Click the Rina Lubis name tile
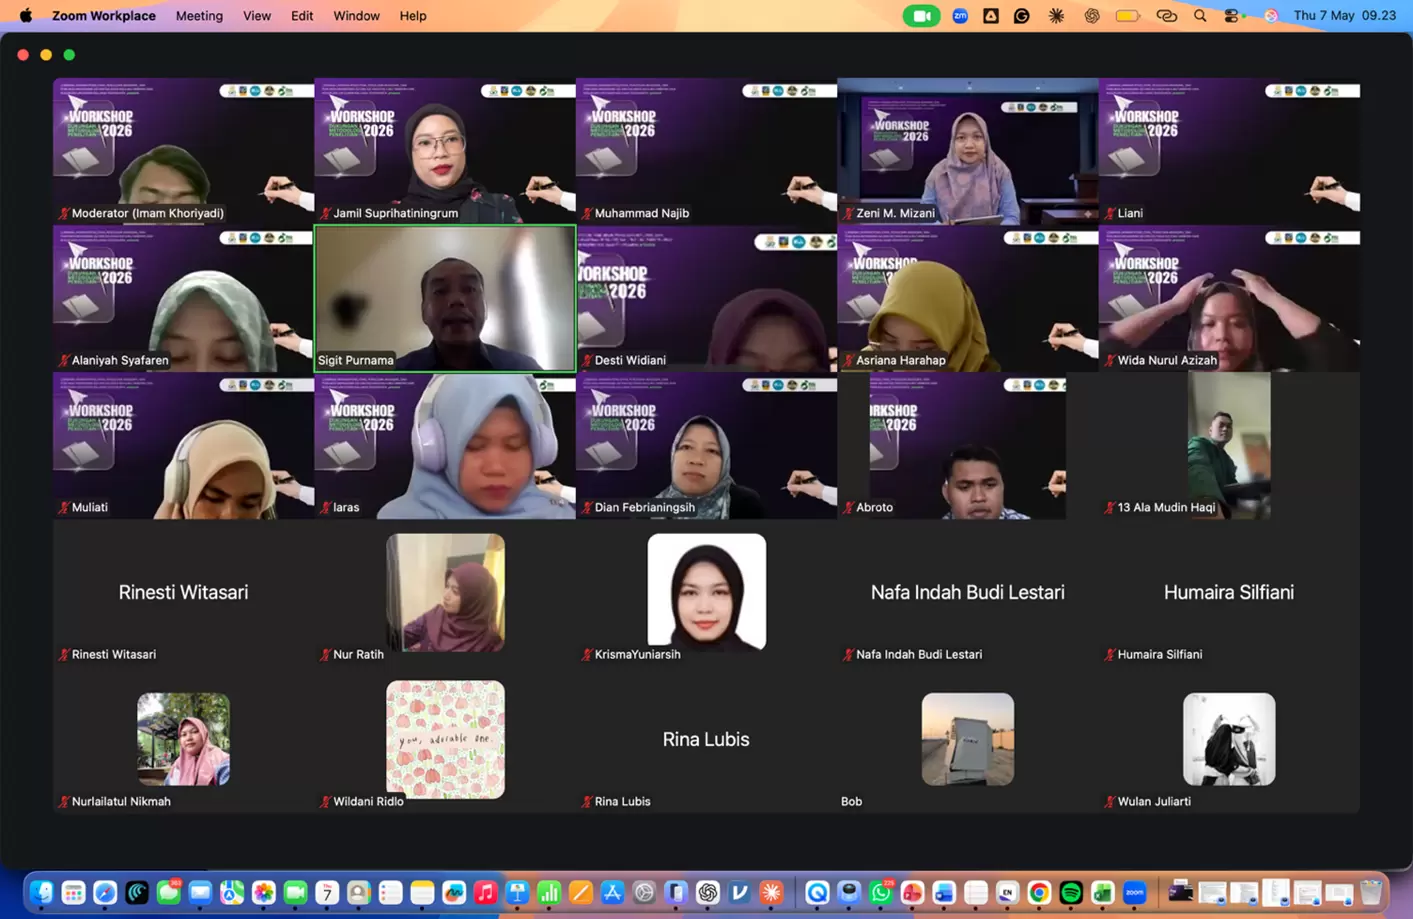Image resolution: width=1413 pixels, height=919 pixels. (706, 739)
